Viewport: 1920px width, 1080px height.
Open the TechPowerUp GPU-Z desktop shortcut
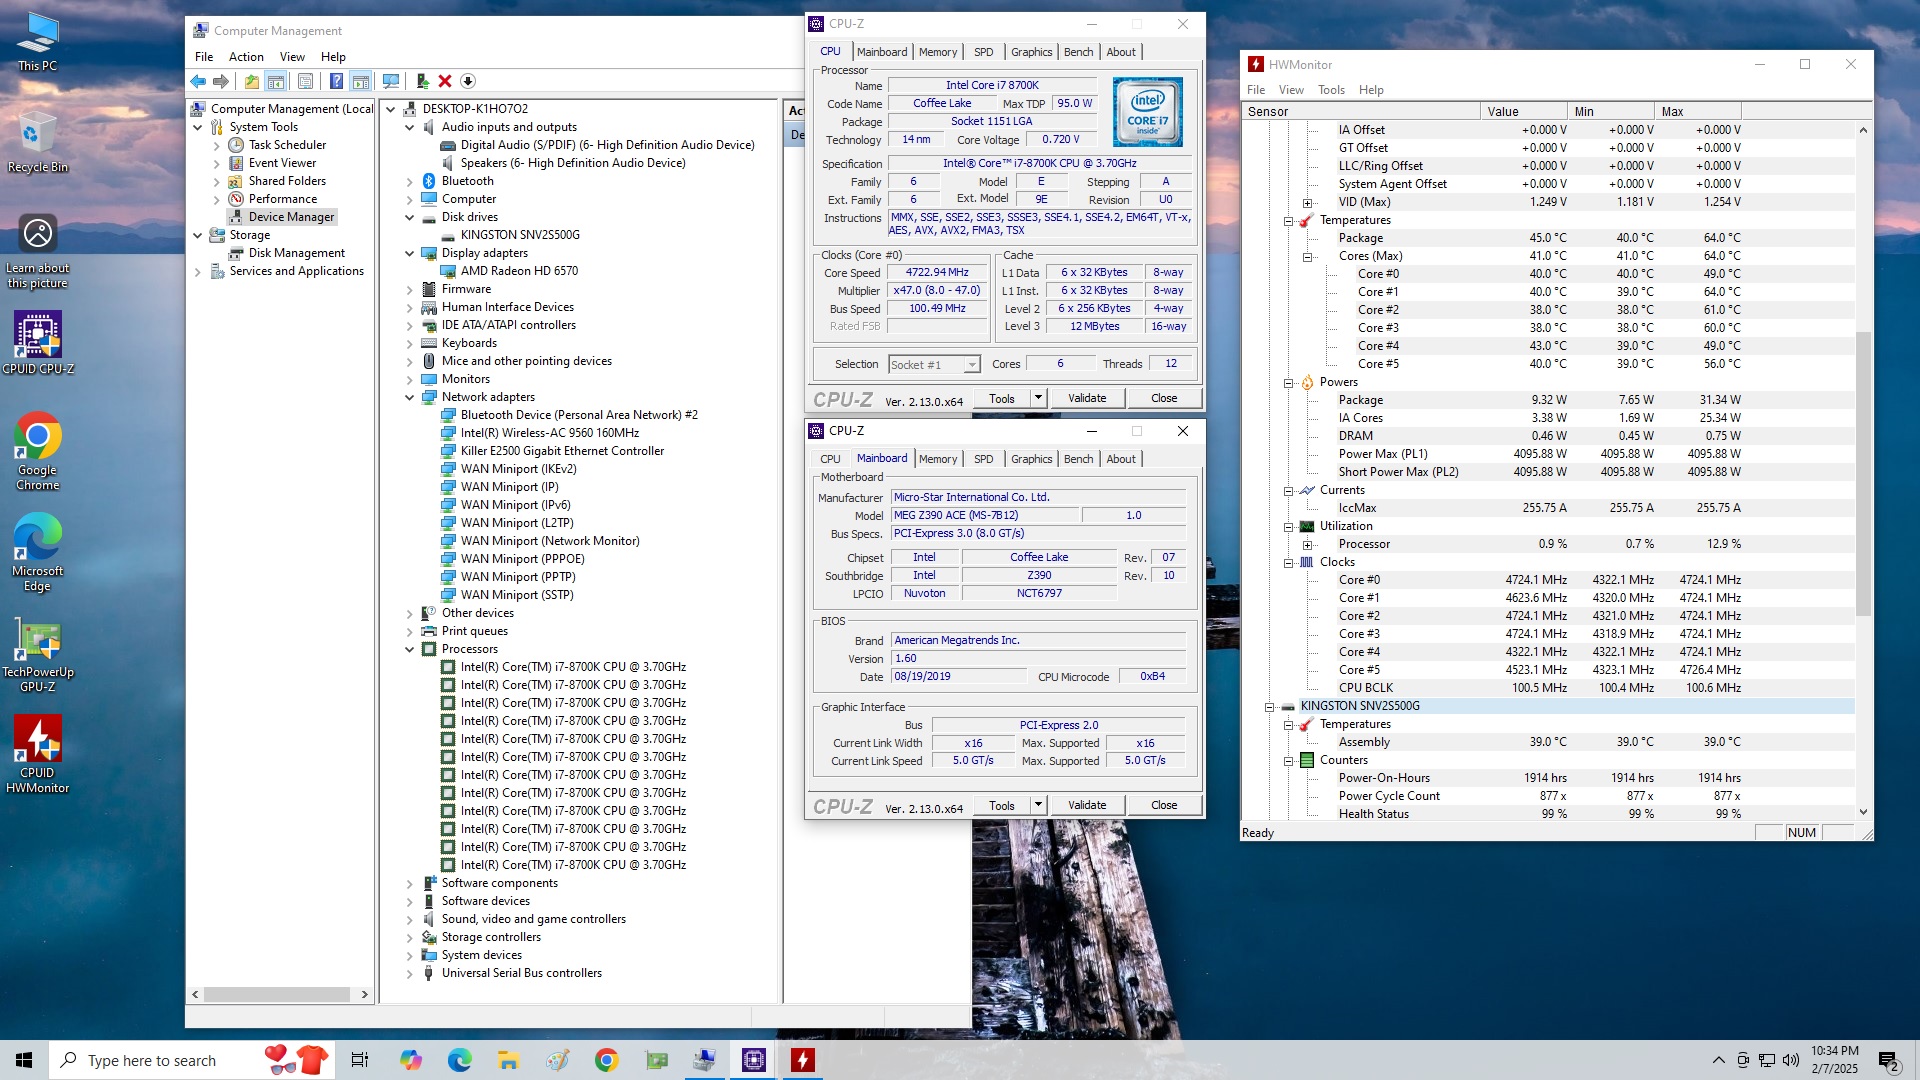[x=37, y=653]
